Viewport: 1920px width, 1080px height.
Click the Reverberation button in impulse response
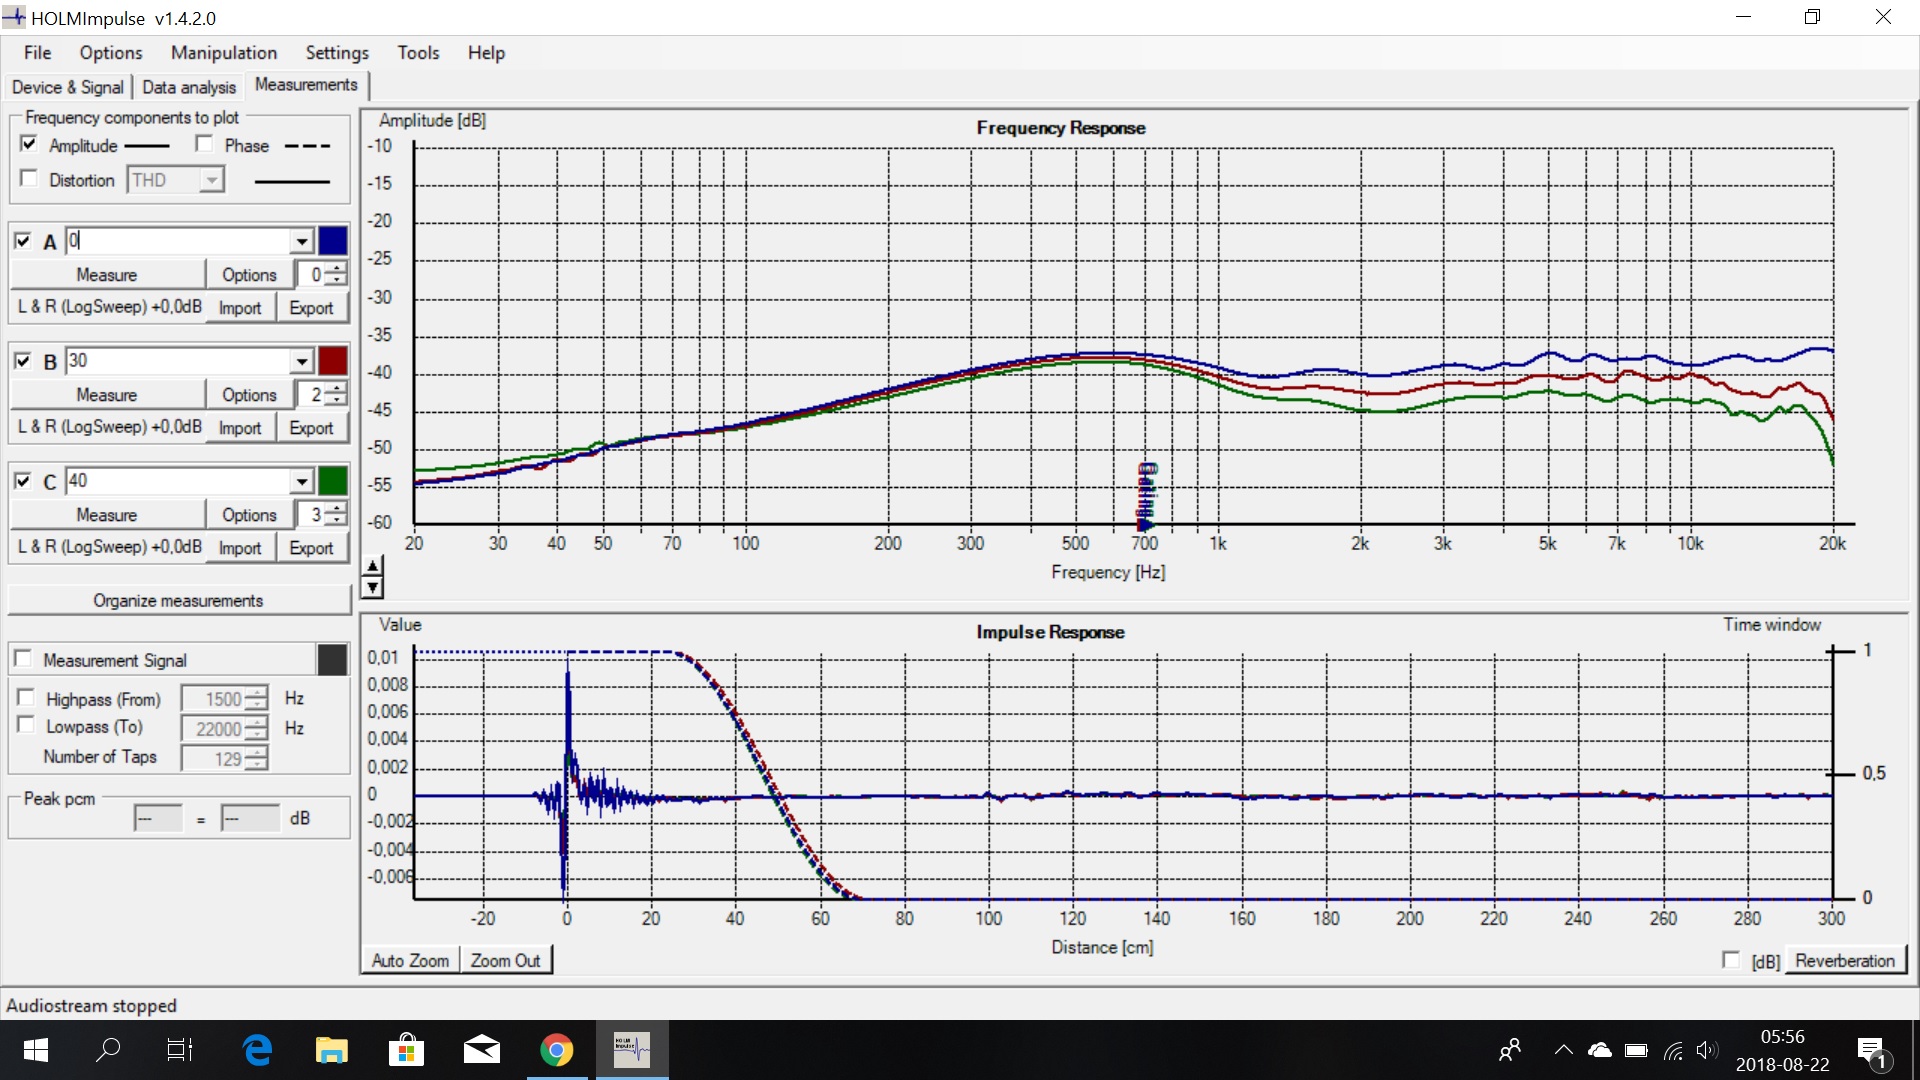[x=1846, y=960]
